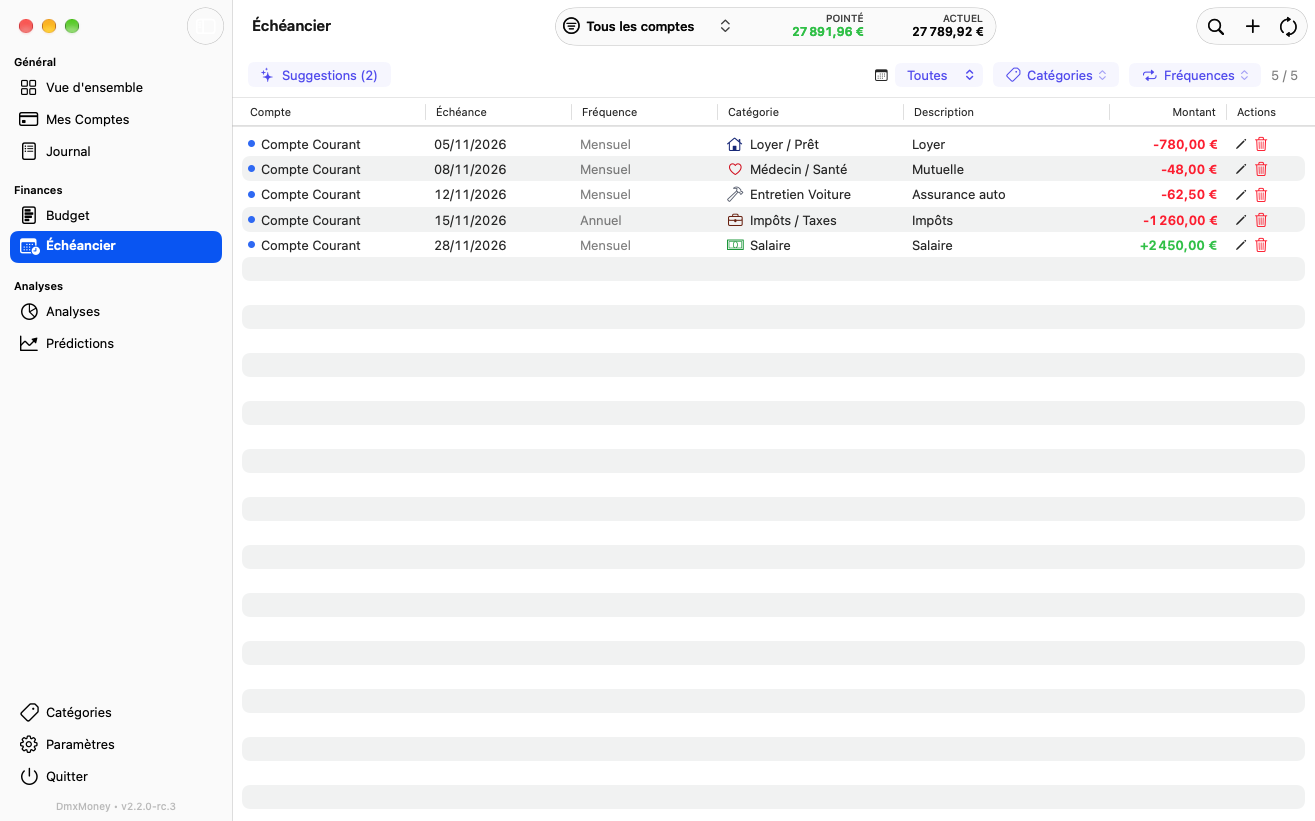
Task: Open the Suggestions (2) button
Action: 319,75
